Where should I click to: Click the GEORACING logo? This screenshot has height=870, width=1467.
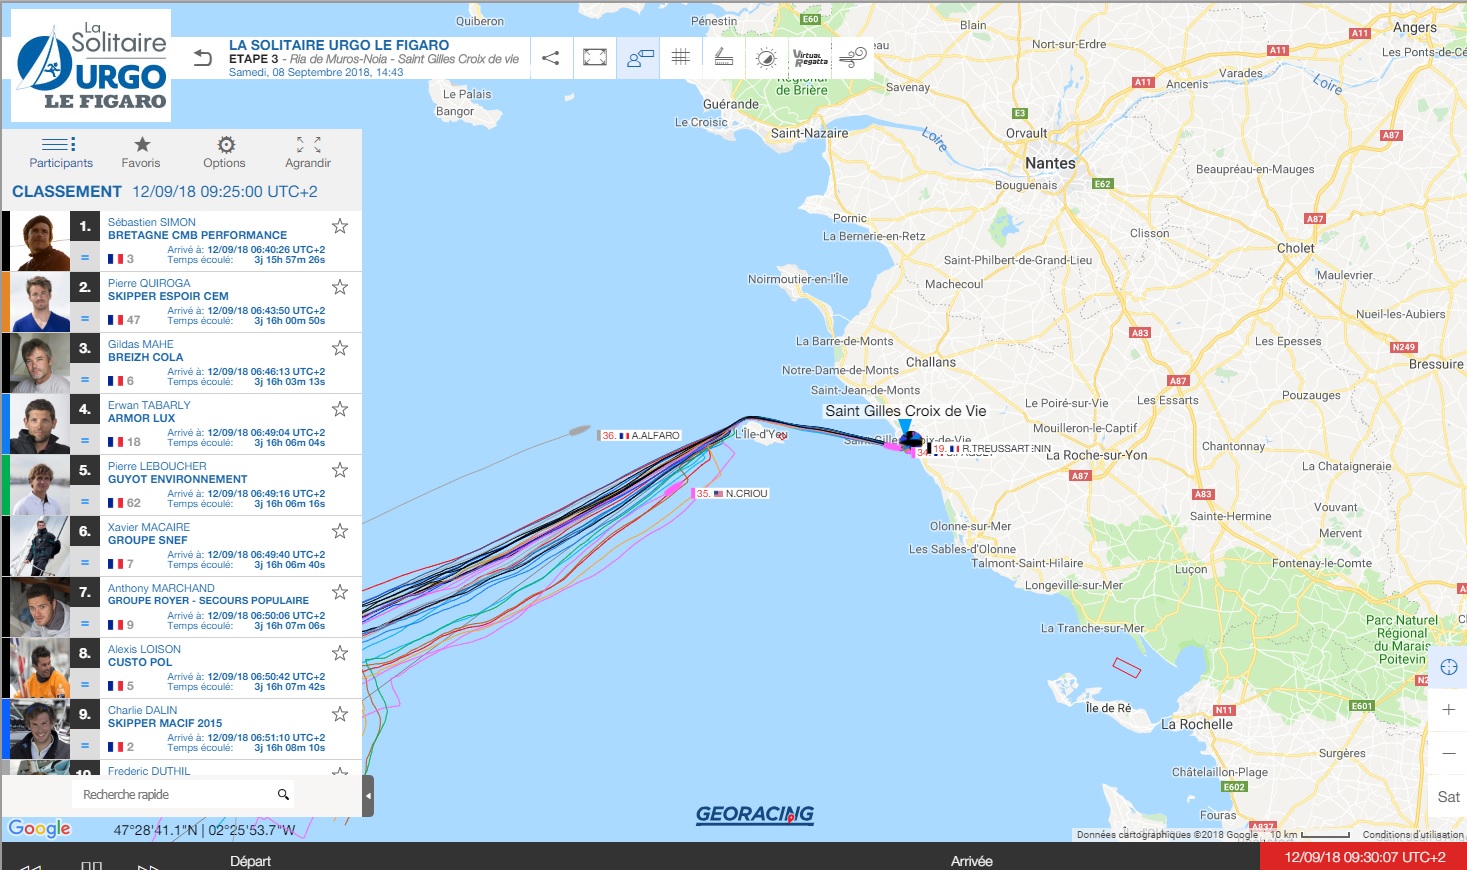tap(755, 815)
